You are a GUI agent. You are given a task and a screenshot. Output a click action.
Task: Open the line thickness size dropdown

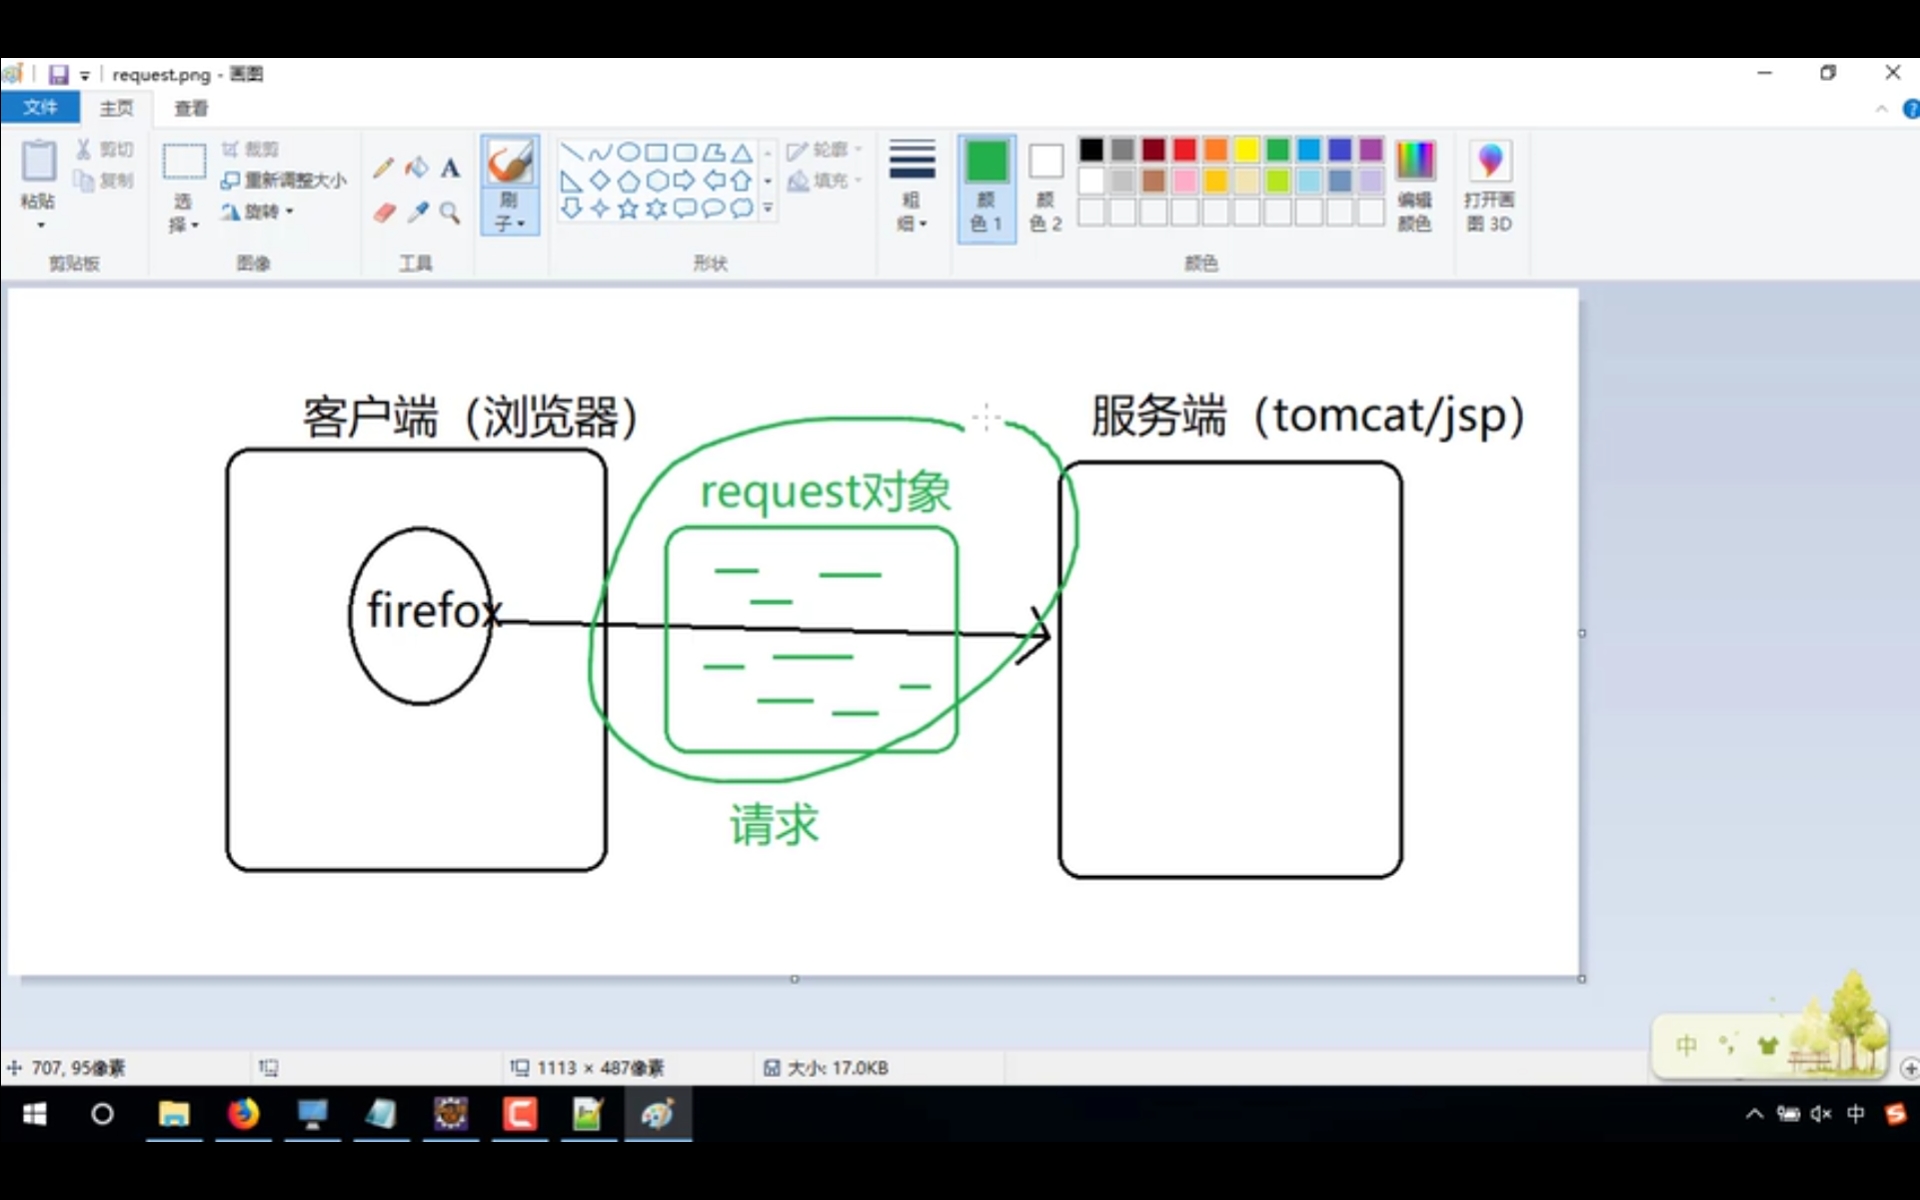pyautogui.click(x=912, y=187)
